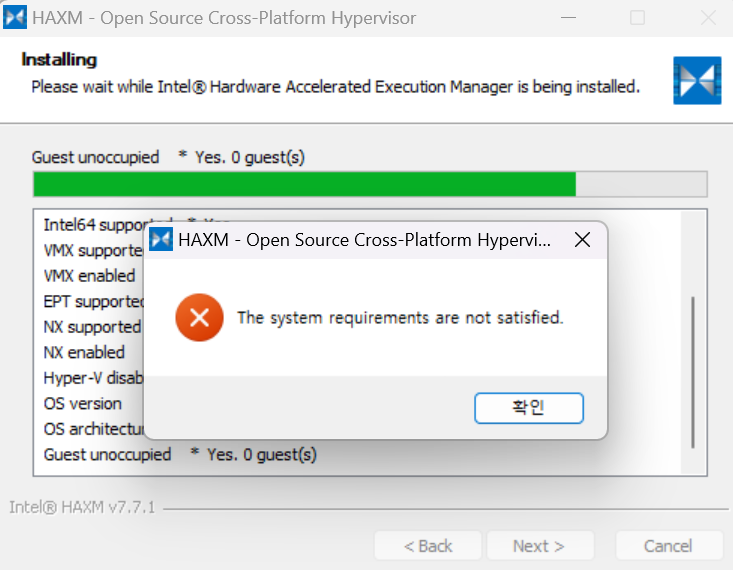Select the 'Hyper-V disabled' log row
This screenshot has width=733, height=570.
point(93,378)
